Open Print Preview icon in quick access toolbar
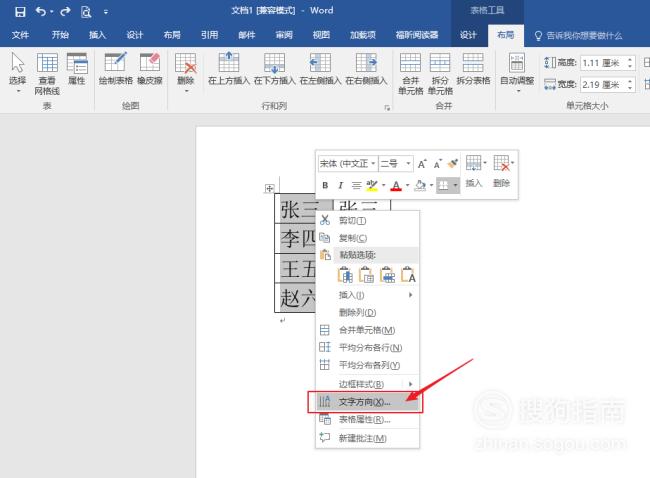This screenshot has height=478, width=650. (86, 12)
